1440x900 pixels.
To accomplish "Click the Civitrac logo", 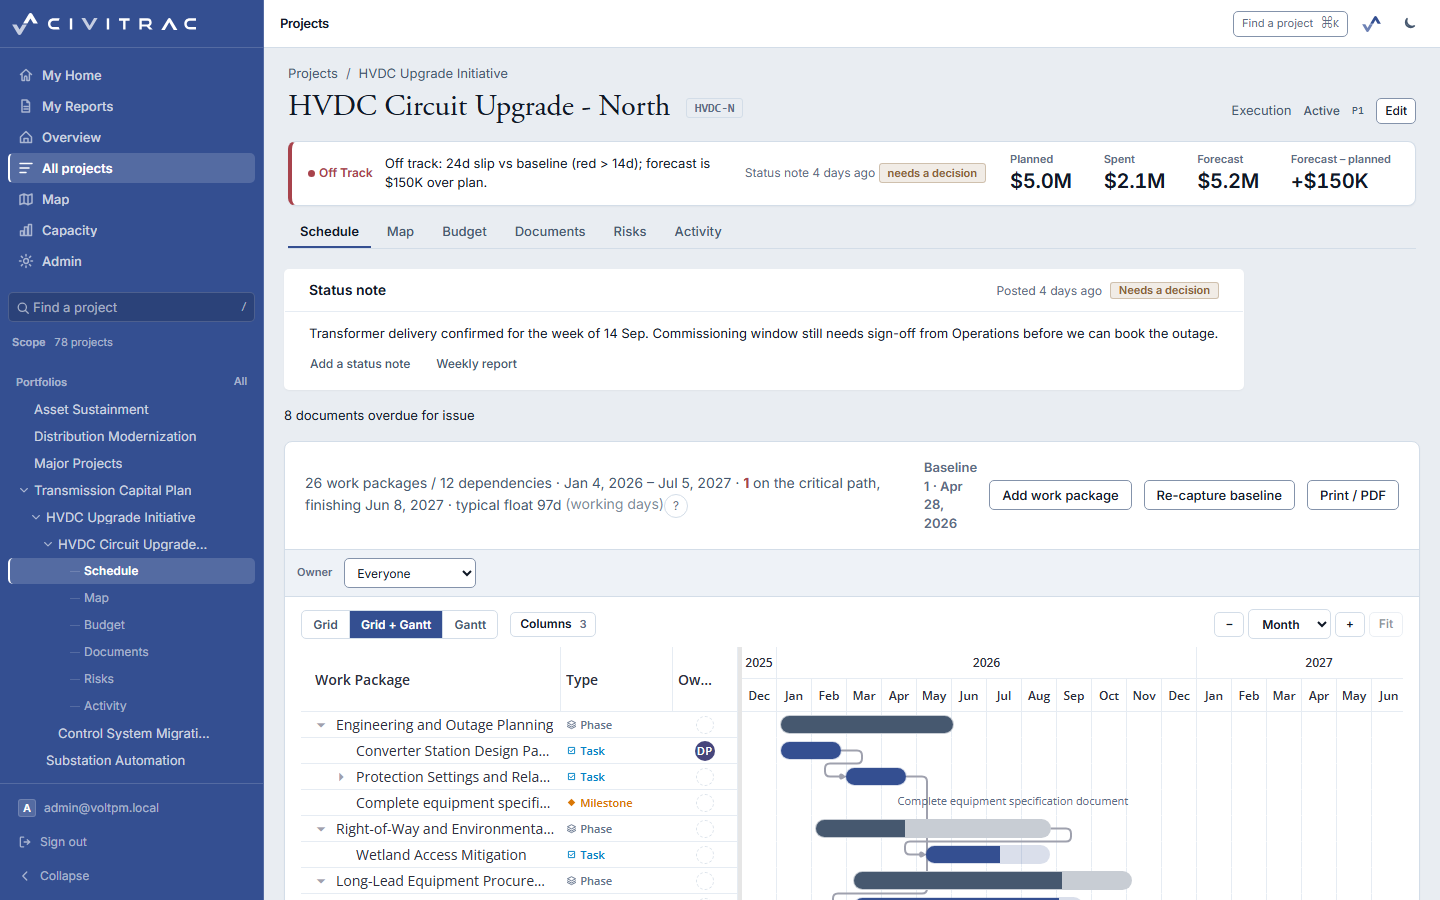I will tap(104, 23).
